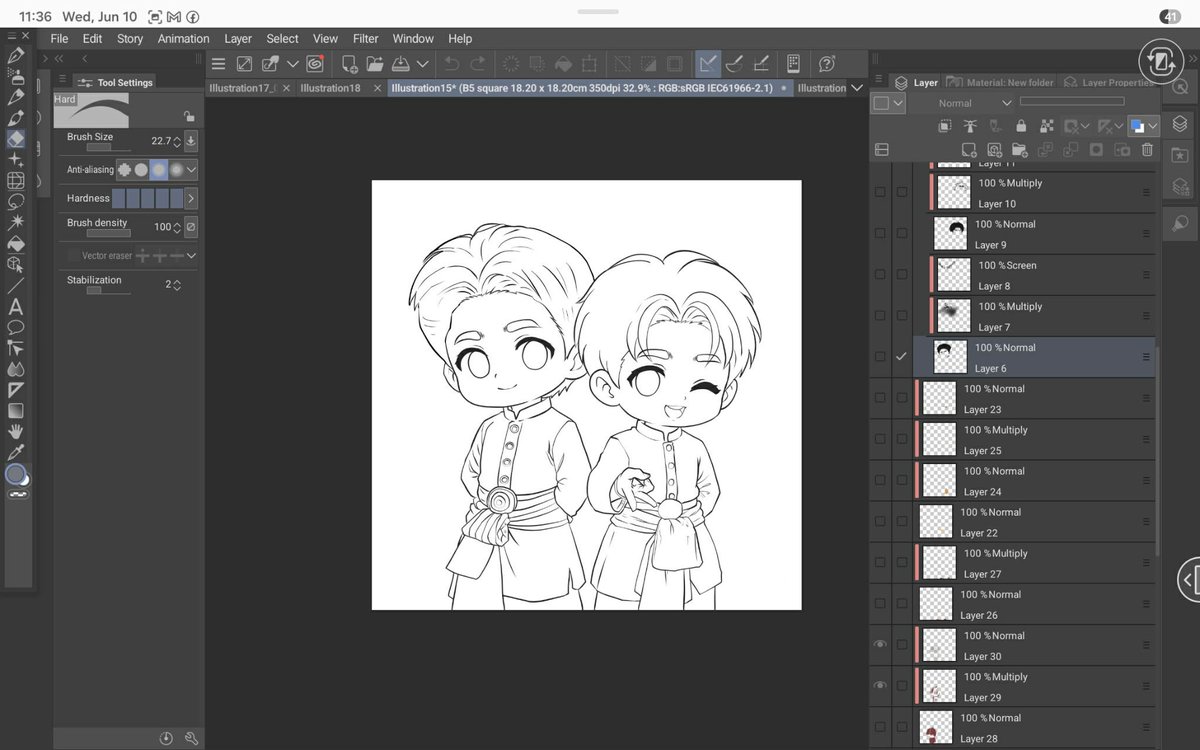The height and width of the screenshot is (750, 1200).
Task: Hide Layer 29 using its eye icon
Action: (x=880, y=686)
